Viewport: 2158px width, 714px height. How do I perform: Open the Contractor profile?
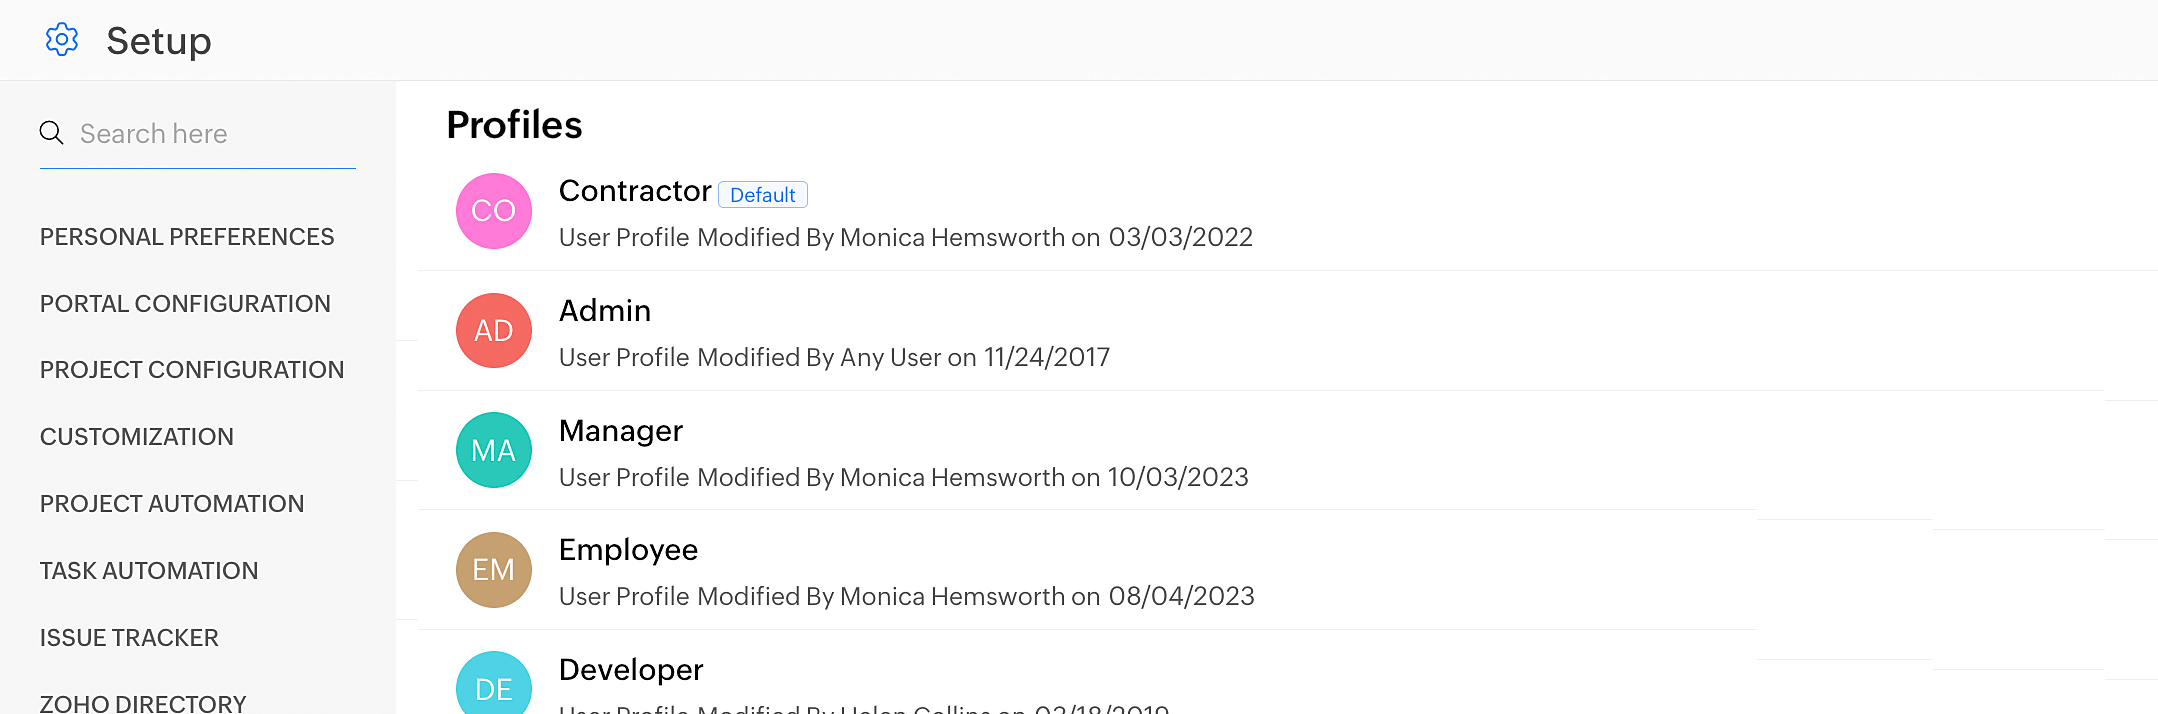(635, 191)
